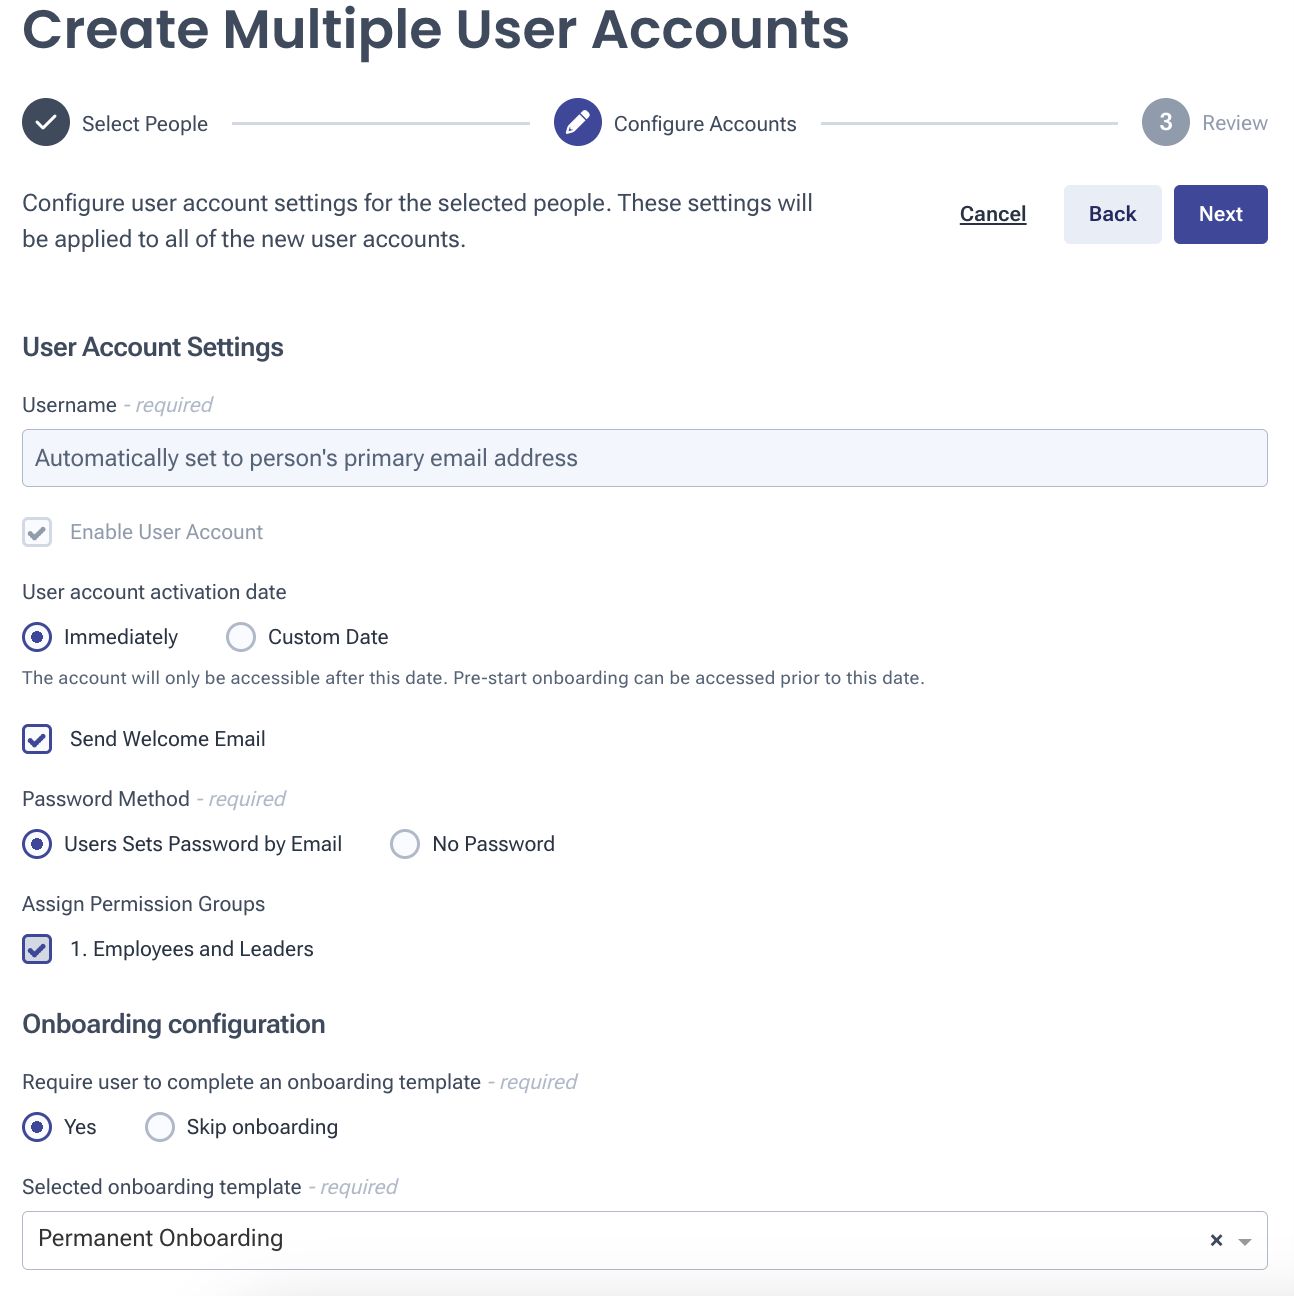1294x1296 pixels.
Task: Choose the Skip onboarding radio option
Action: pos(160,1127)
